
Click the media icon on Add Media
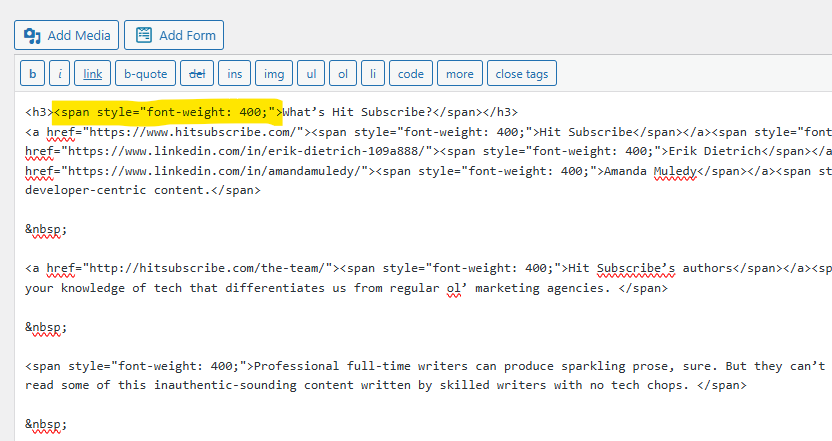[32, 36]
